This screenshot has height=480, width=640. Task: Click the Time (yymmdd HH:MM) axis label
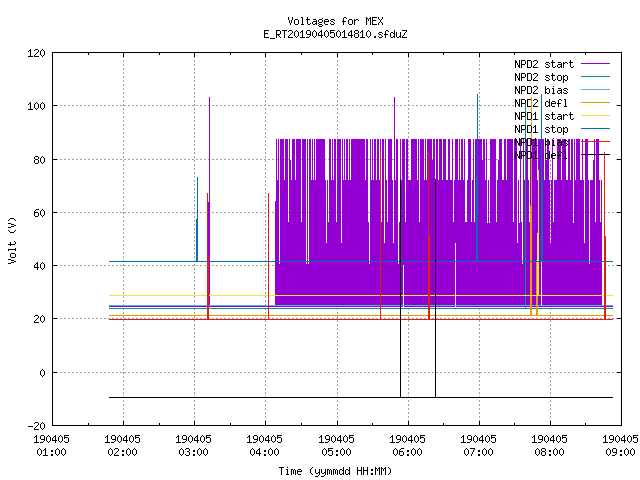(x=335, y=471)
